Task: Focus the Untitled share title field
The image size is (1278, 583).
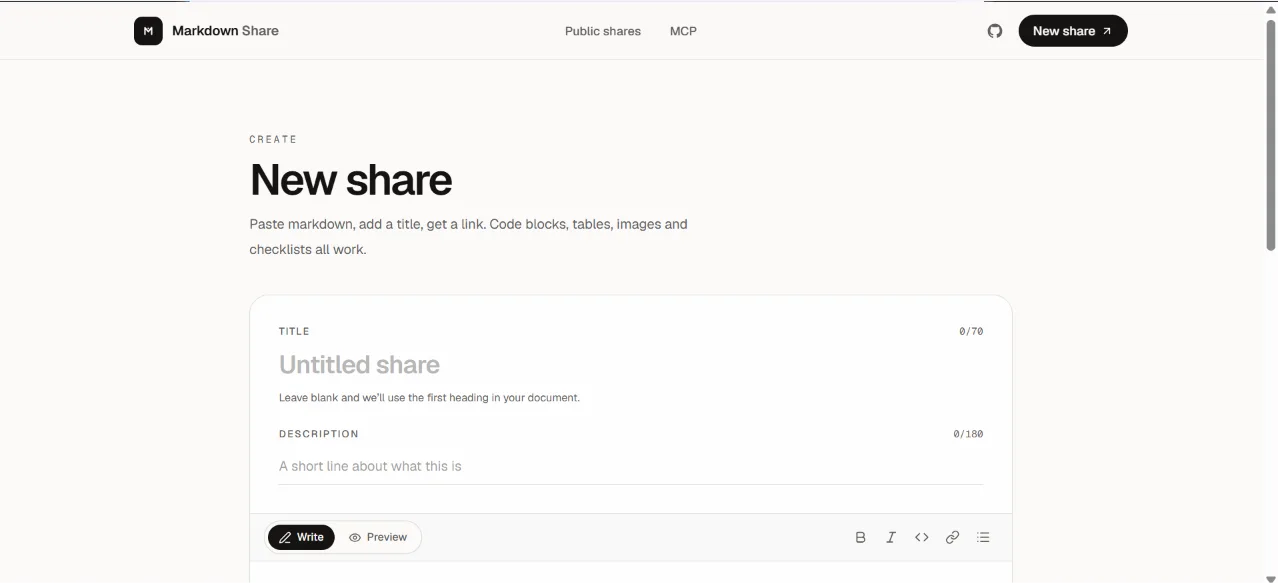Action: (631, 365)
